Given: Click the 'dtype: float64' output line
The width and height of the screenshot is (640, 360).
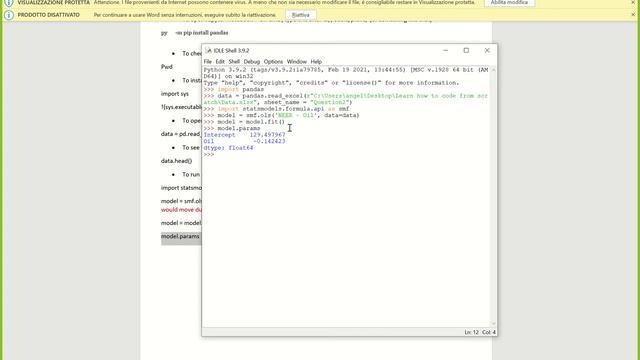Looking at the screenshot, I should tap(228, 148).
